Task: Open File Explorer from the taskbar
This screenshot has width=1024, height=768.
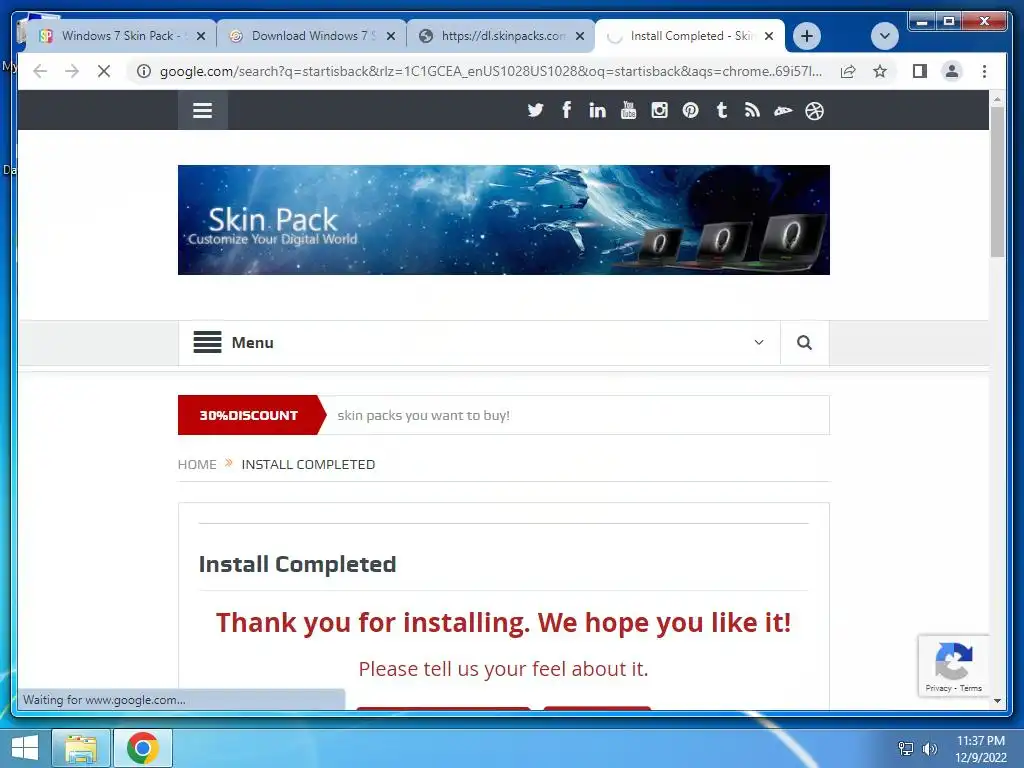Action: click(81, 748)
